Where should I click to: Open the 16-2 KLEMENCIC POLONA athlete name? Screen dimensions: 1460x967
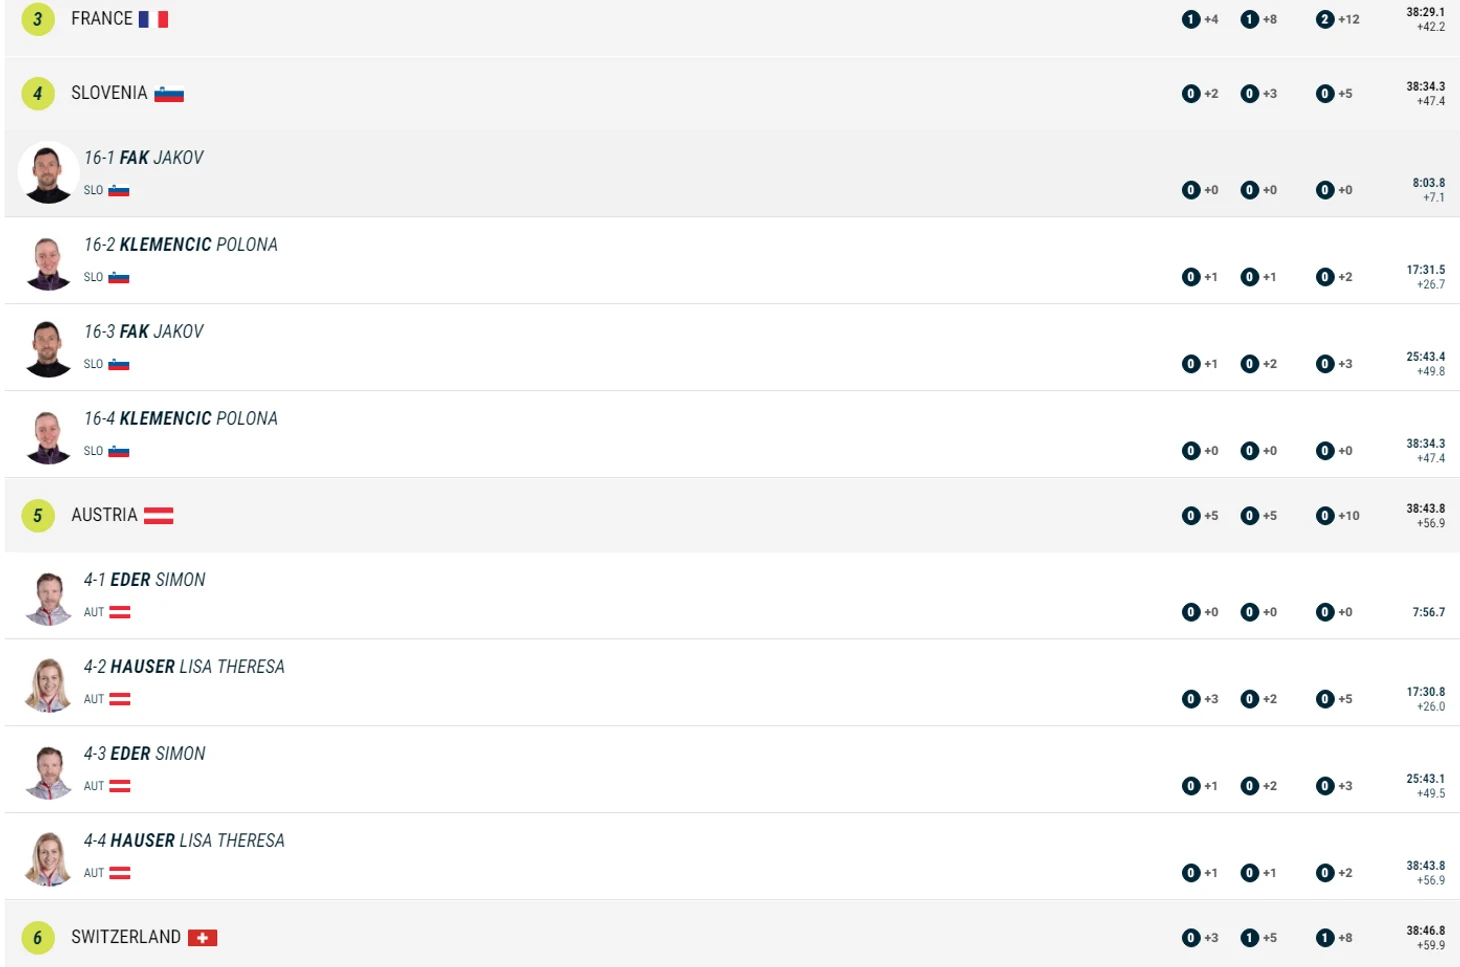(x=181, y=245)
